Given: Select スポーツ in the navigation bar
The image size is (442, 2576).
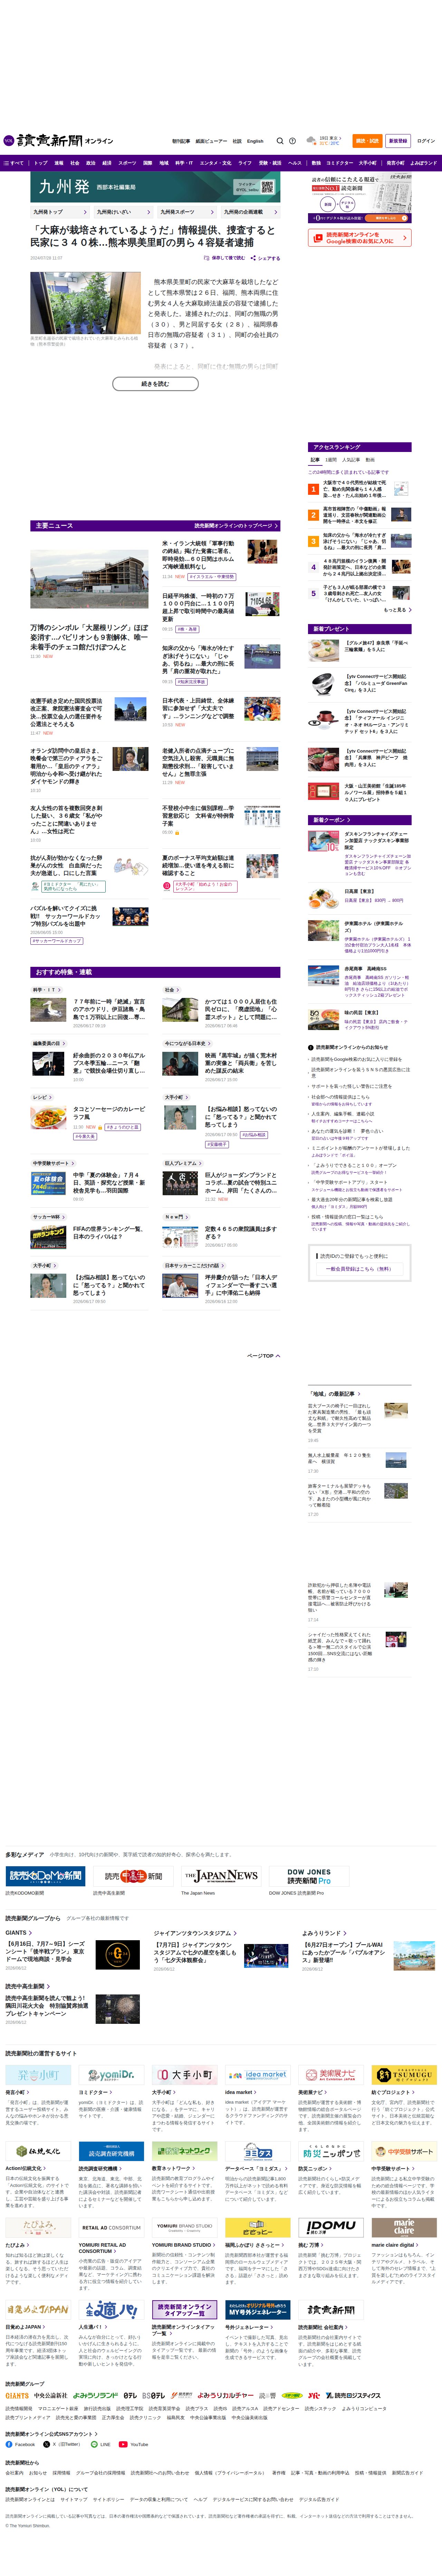Looking at the screenshot, I should tap(127, 163).
